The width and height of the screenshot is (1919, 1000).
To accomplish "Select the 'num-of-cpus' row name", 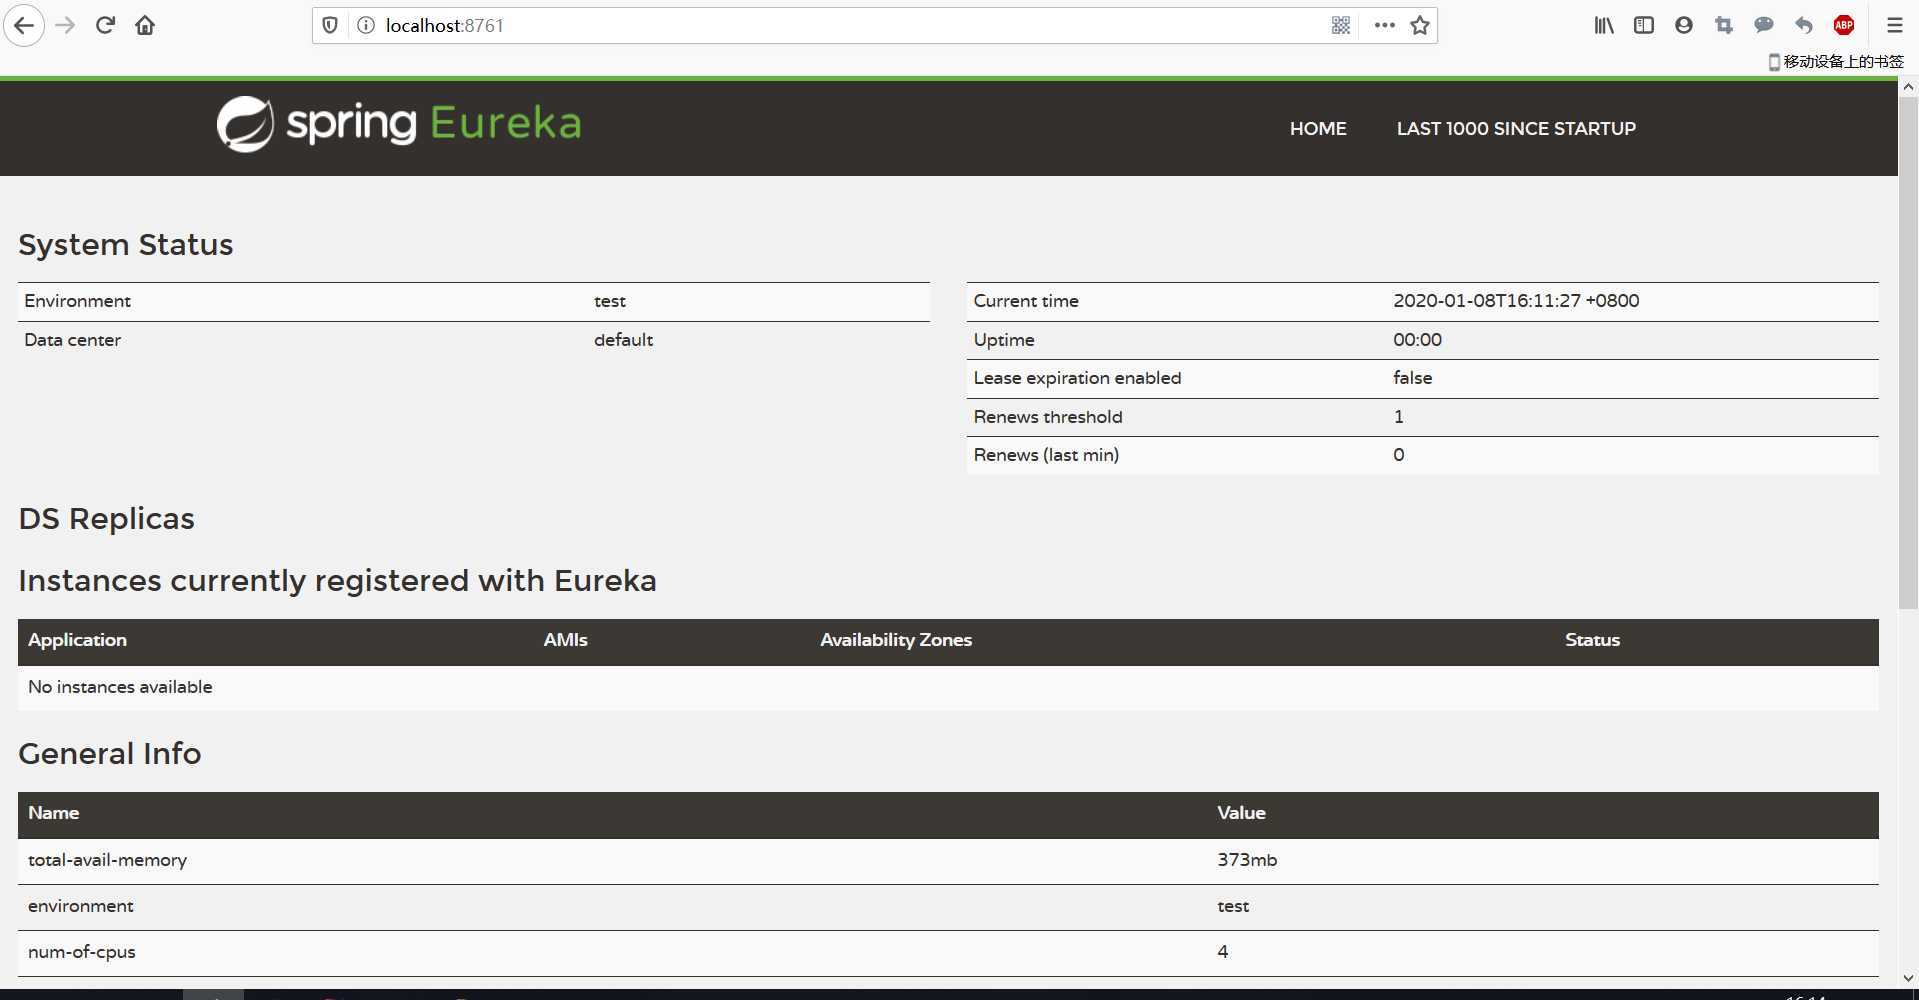I will [82, 952].
